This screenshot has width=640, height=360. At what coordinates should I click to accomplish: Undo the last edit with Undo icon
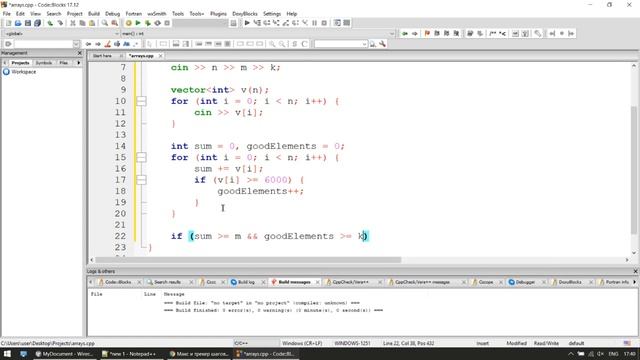point(50,23)
